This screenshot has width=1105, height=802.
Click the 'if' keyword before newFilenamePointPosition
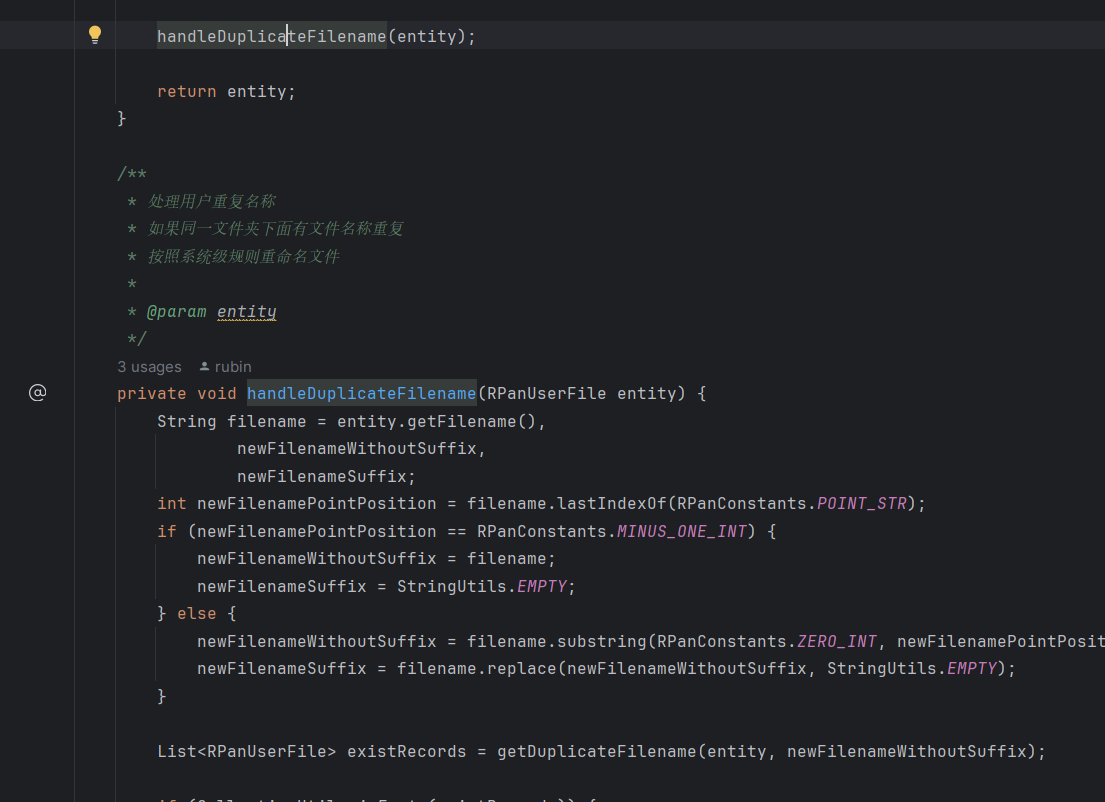(167, 531)
